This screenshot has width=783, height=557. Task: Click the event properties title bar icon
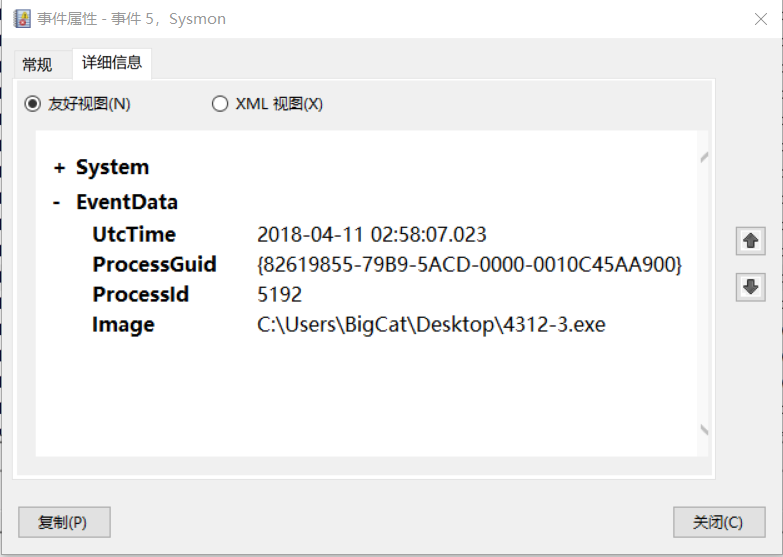[x=22, y=19]
